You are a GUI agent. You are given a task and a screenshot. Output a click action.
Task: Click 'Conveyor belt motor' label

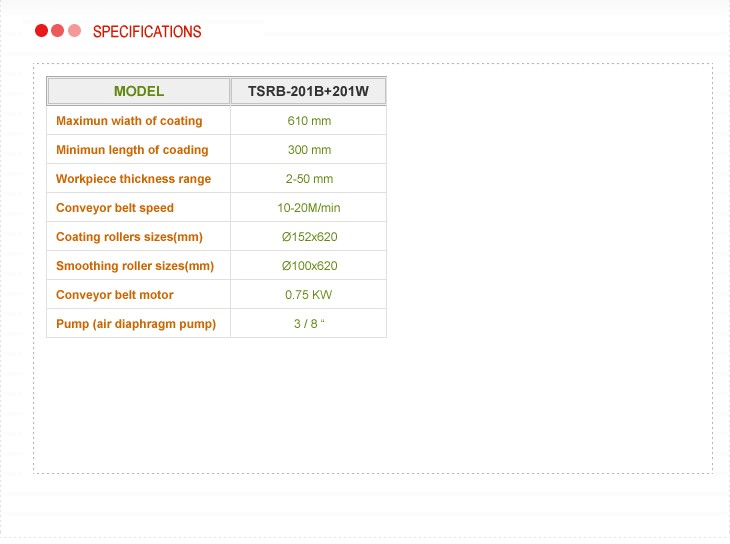coord(115,295)
